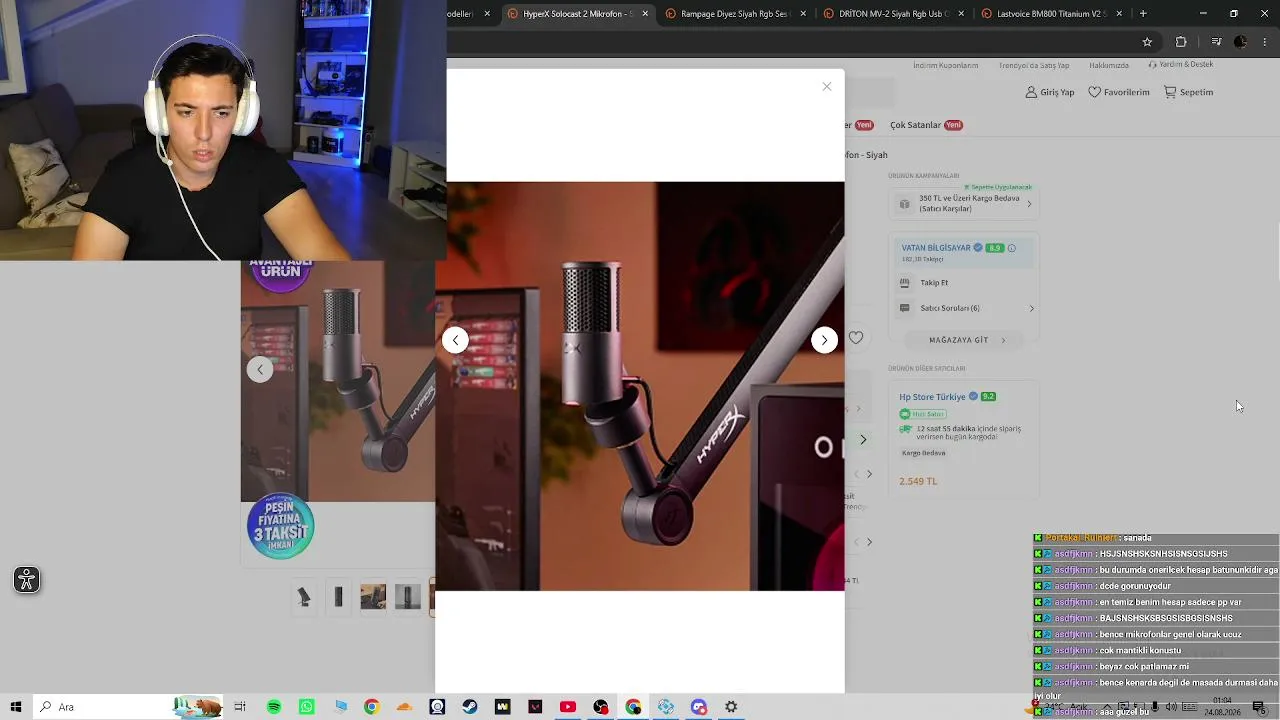Add the product to favorites with the heart
Viewport: 1280px width, 720px height.
coord(856,338)
